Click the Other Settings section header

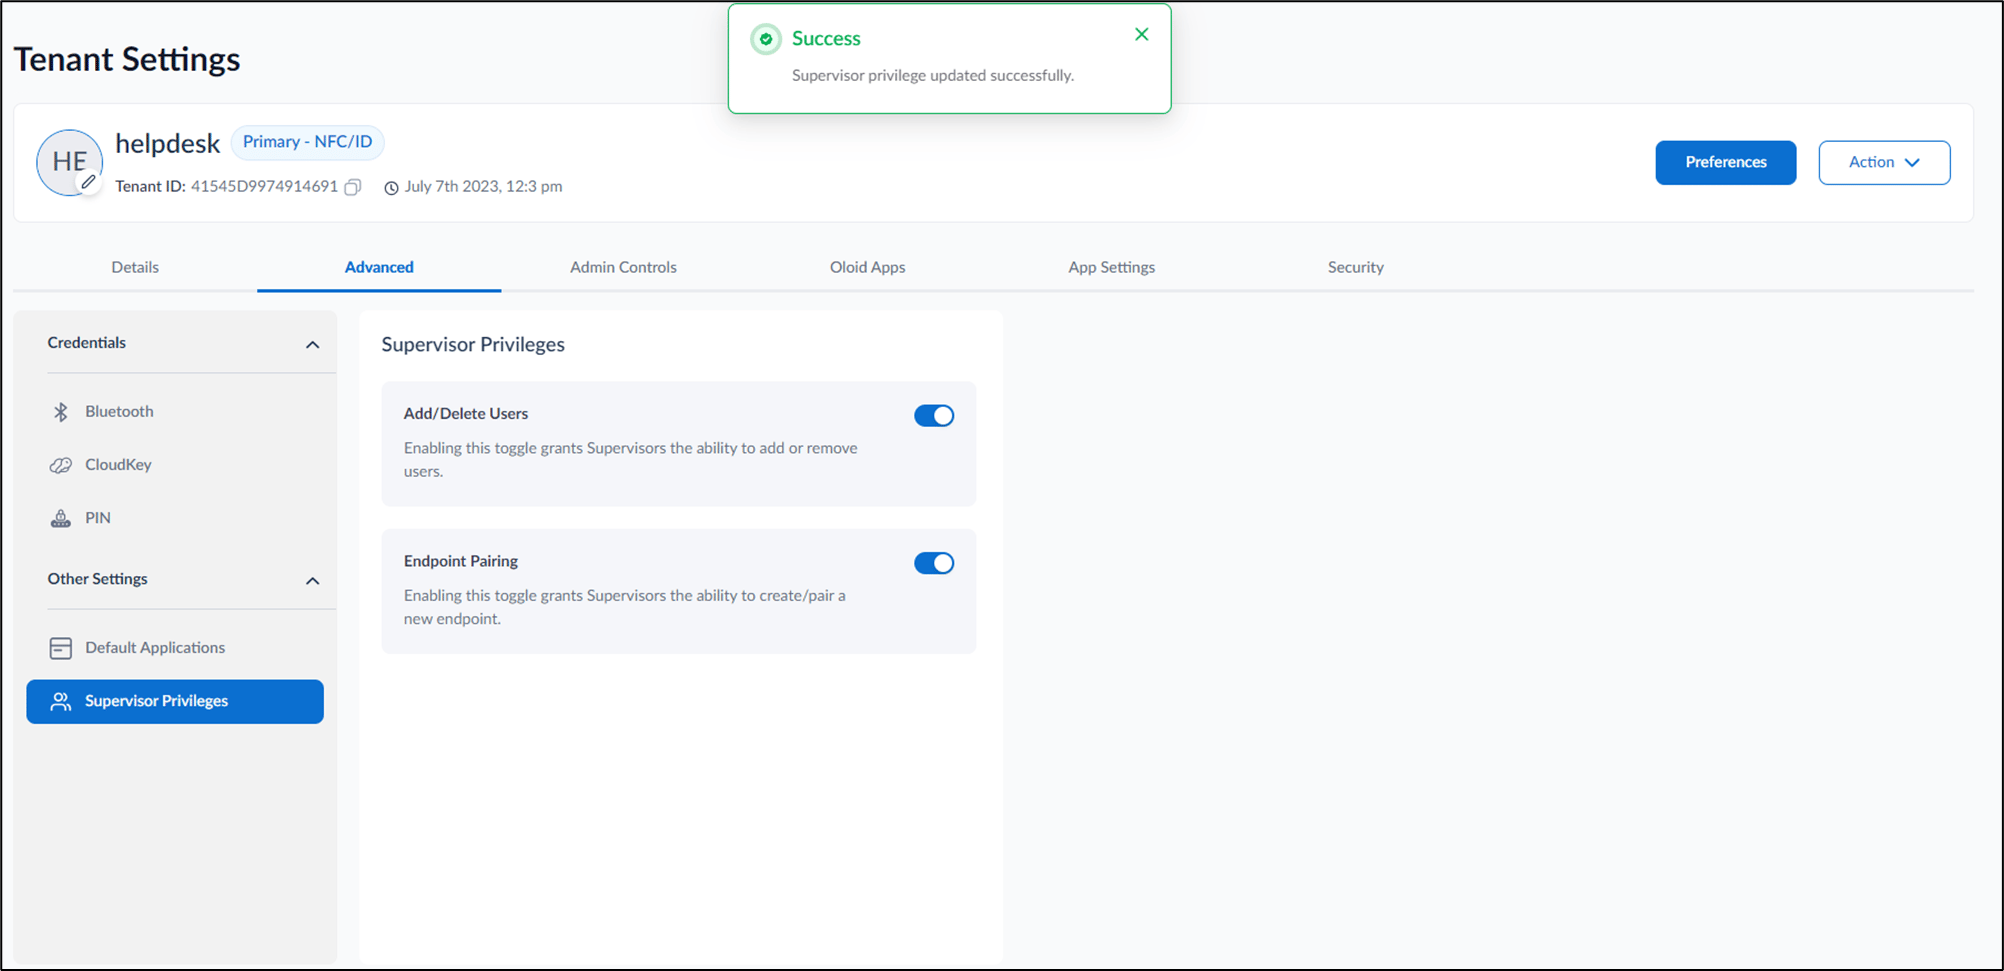click(97, 579)
